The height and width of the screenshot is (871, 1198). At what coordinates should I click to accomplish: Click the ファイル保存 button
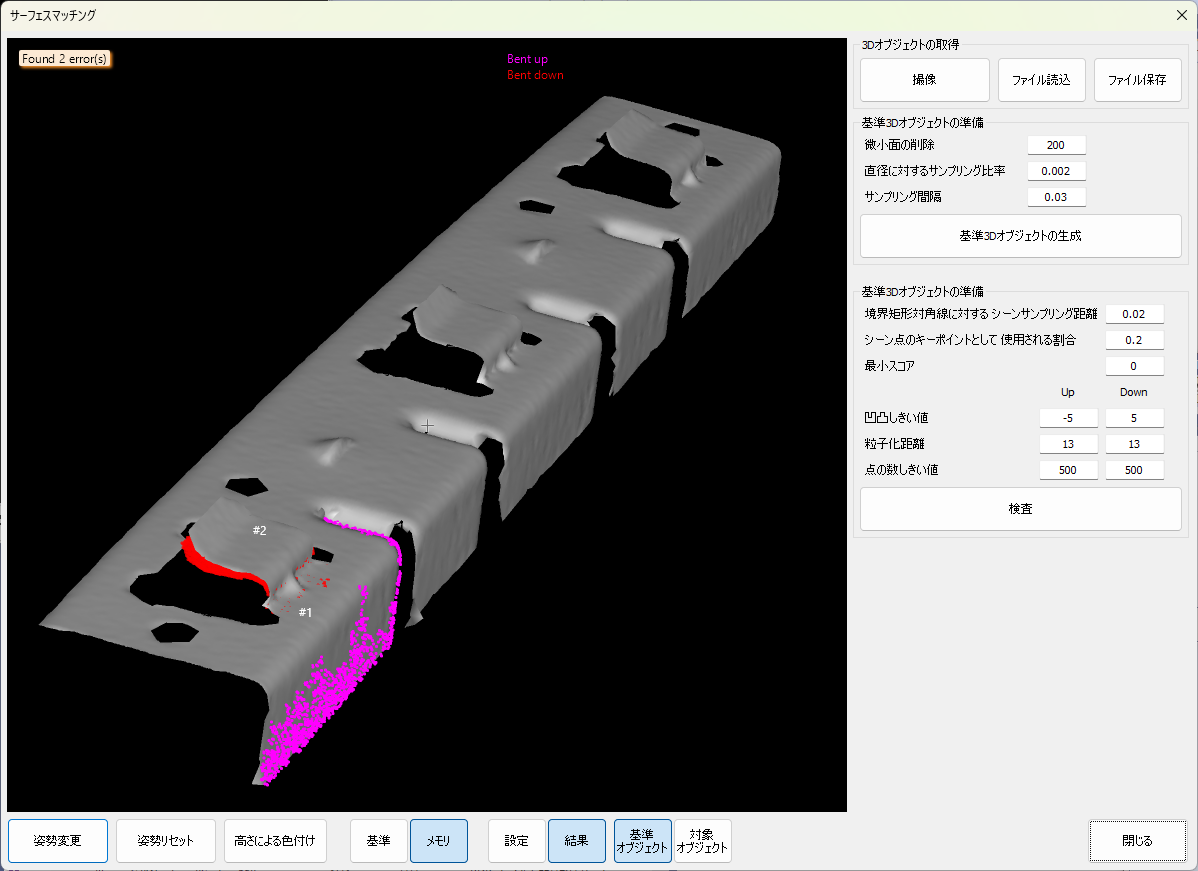click(x=1137, y=80)
